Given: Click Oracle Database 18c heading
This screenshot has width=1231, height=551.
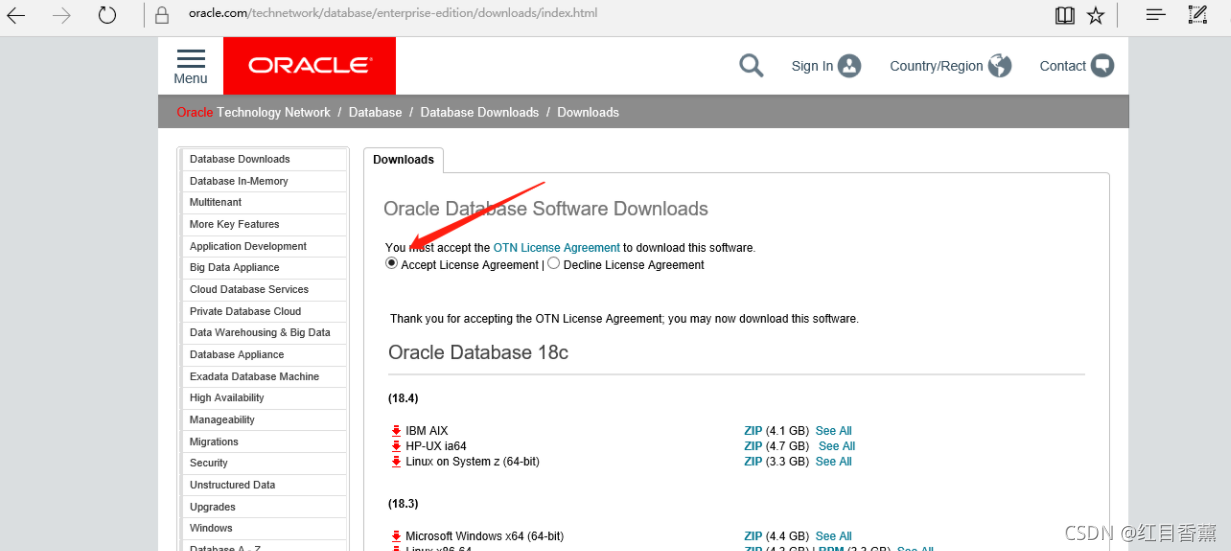Looking at the screenshot, I should [x=478, y=353].
